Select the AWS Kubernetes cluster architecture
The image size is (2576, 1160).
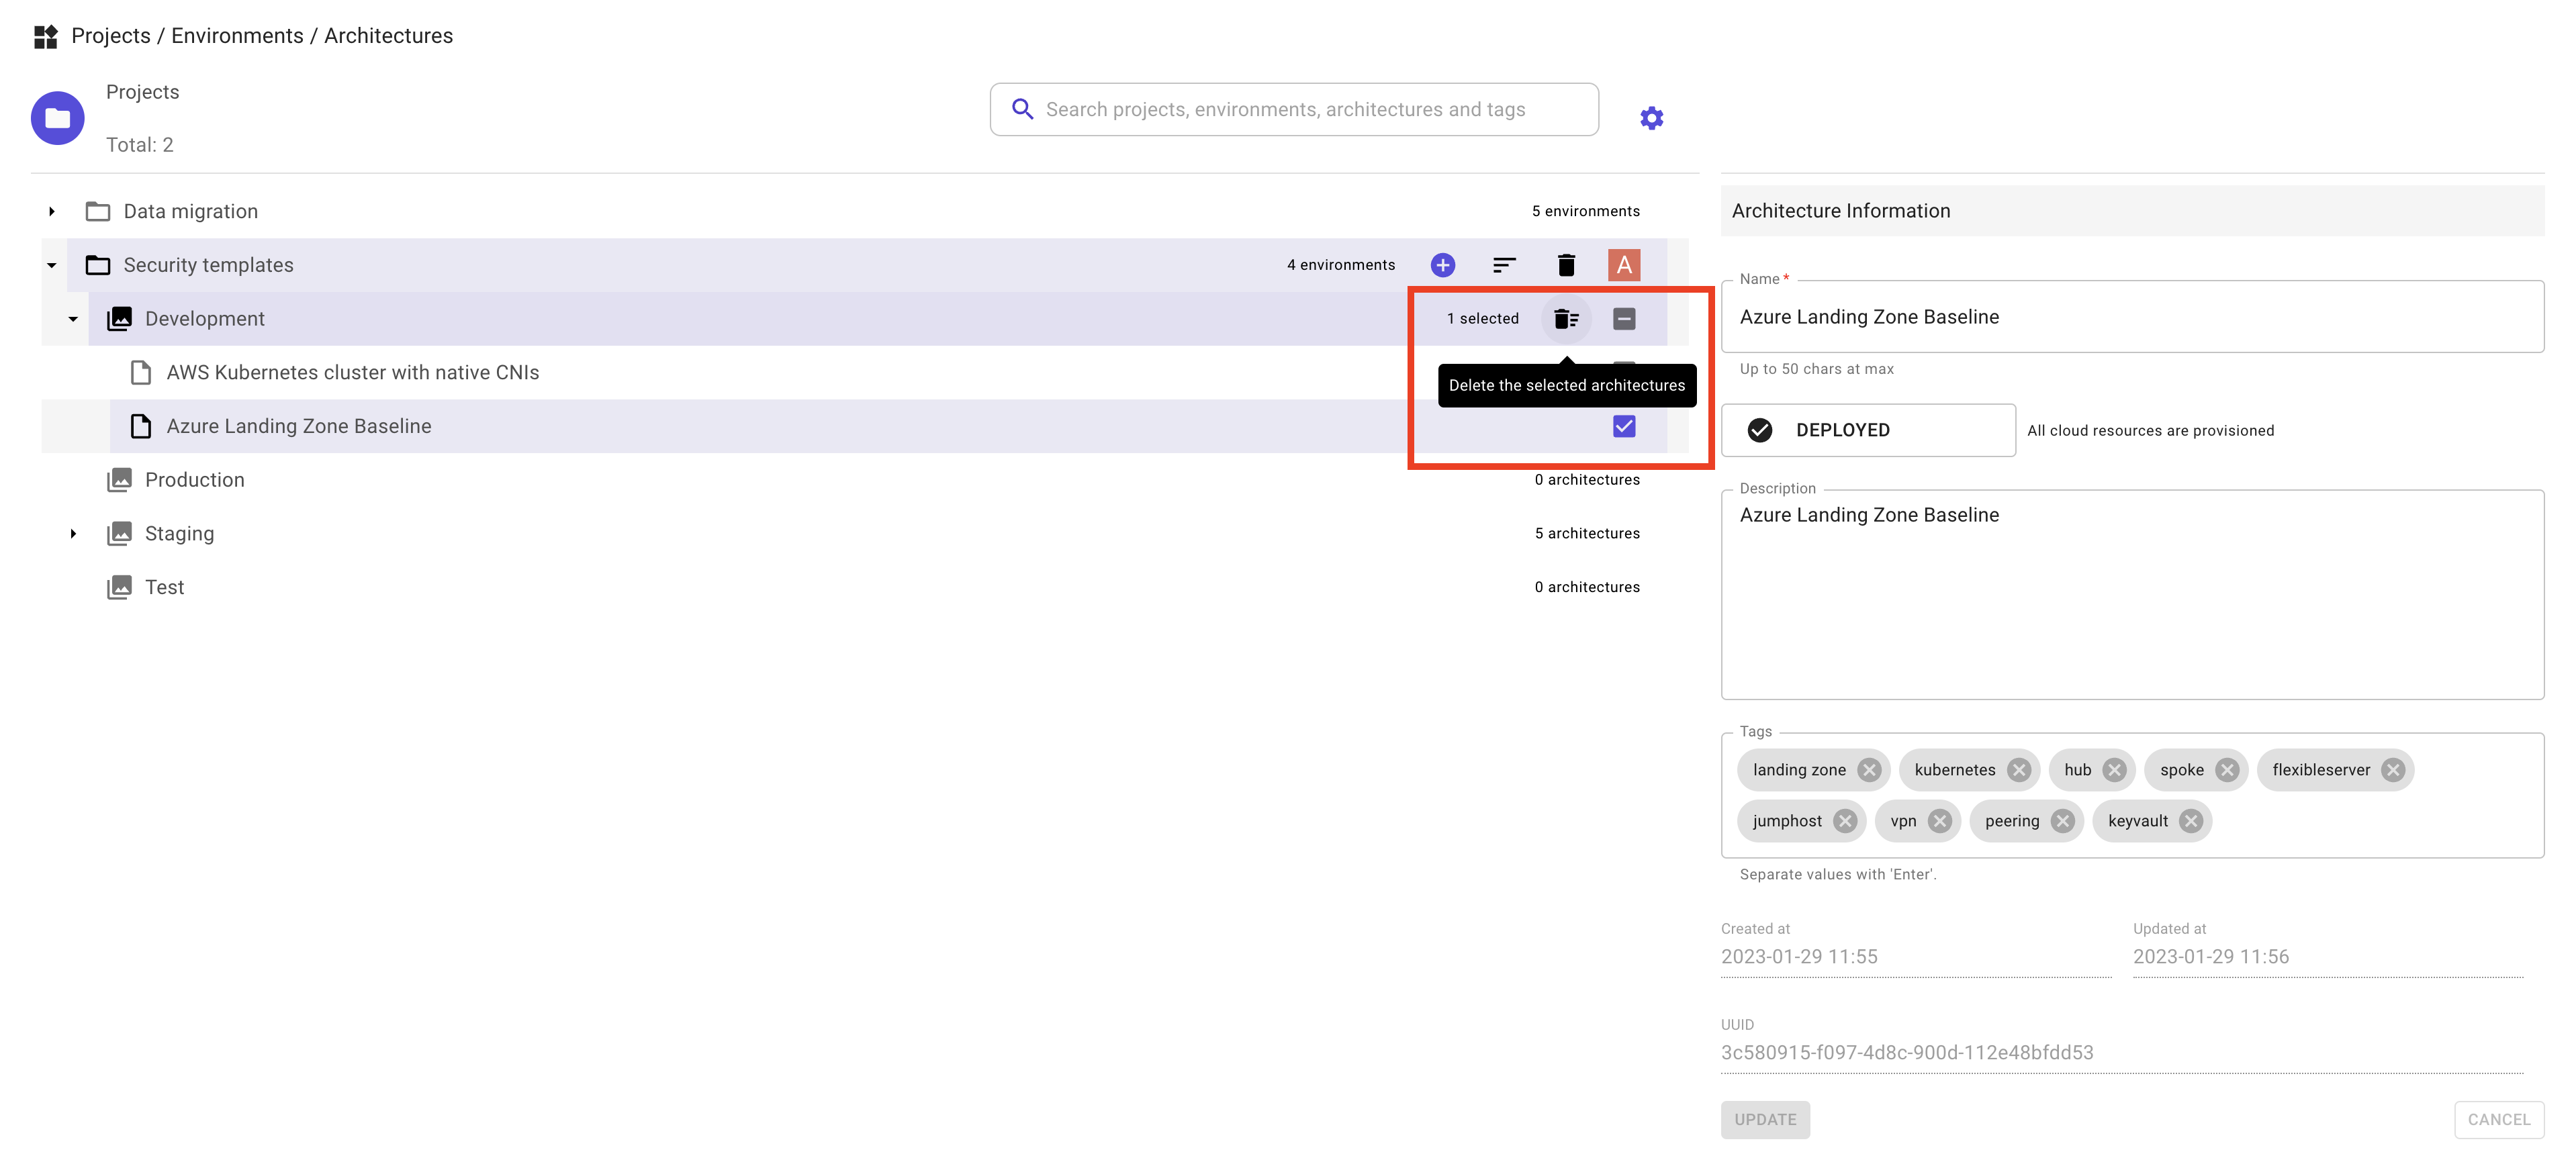pos(352,373)
